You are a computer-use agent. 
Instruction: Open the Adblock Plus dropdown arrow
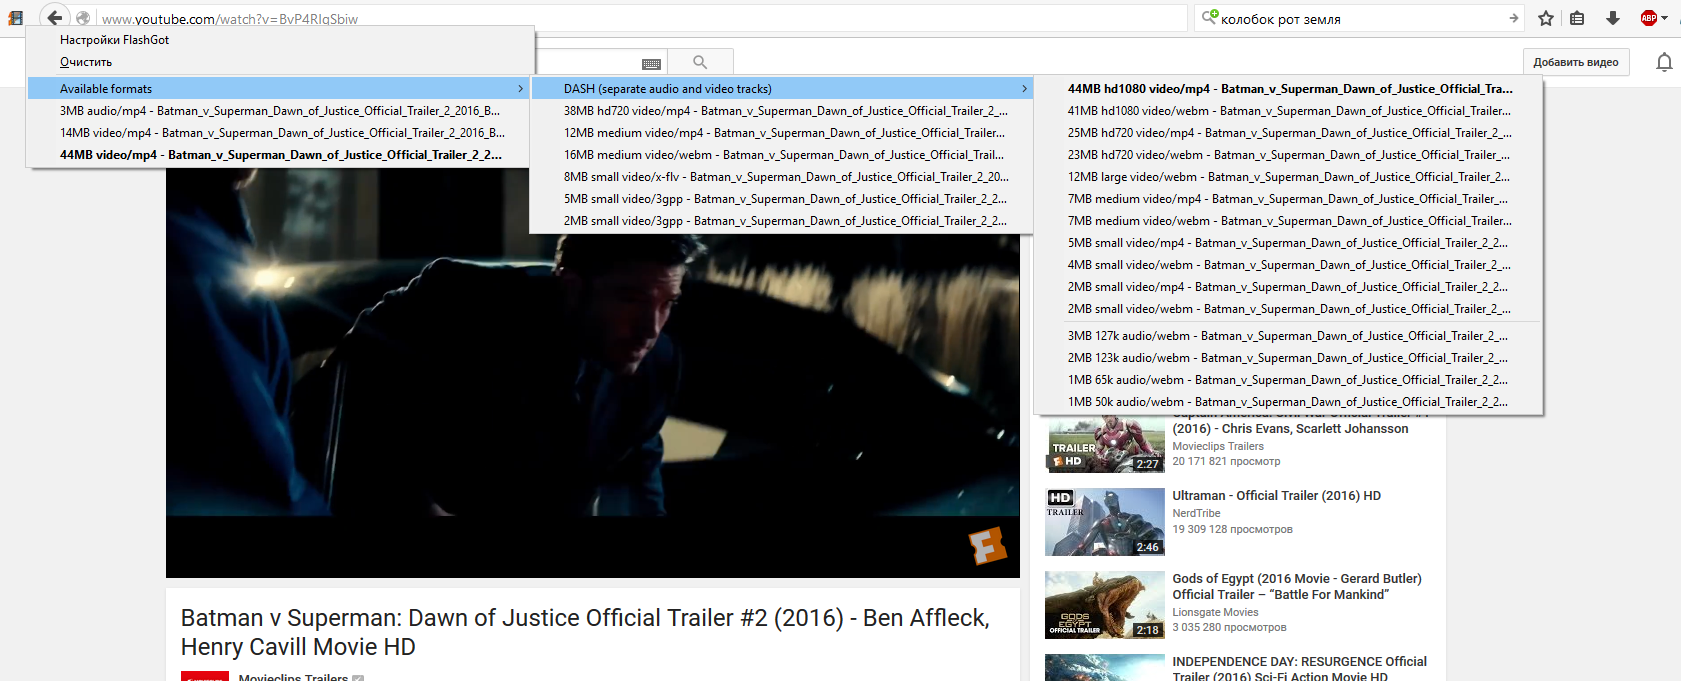[x=1665, y=18]
